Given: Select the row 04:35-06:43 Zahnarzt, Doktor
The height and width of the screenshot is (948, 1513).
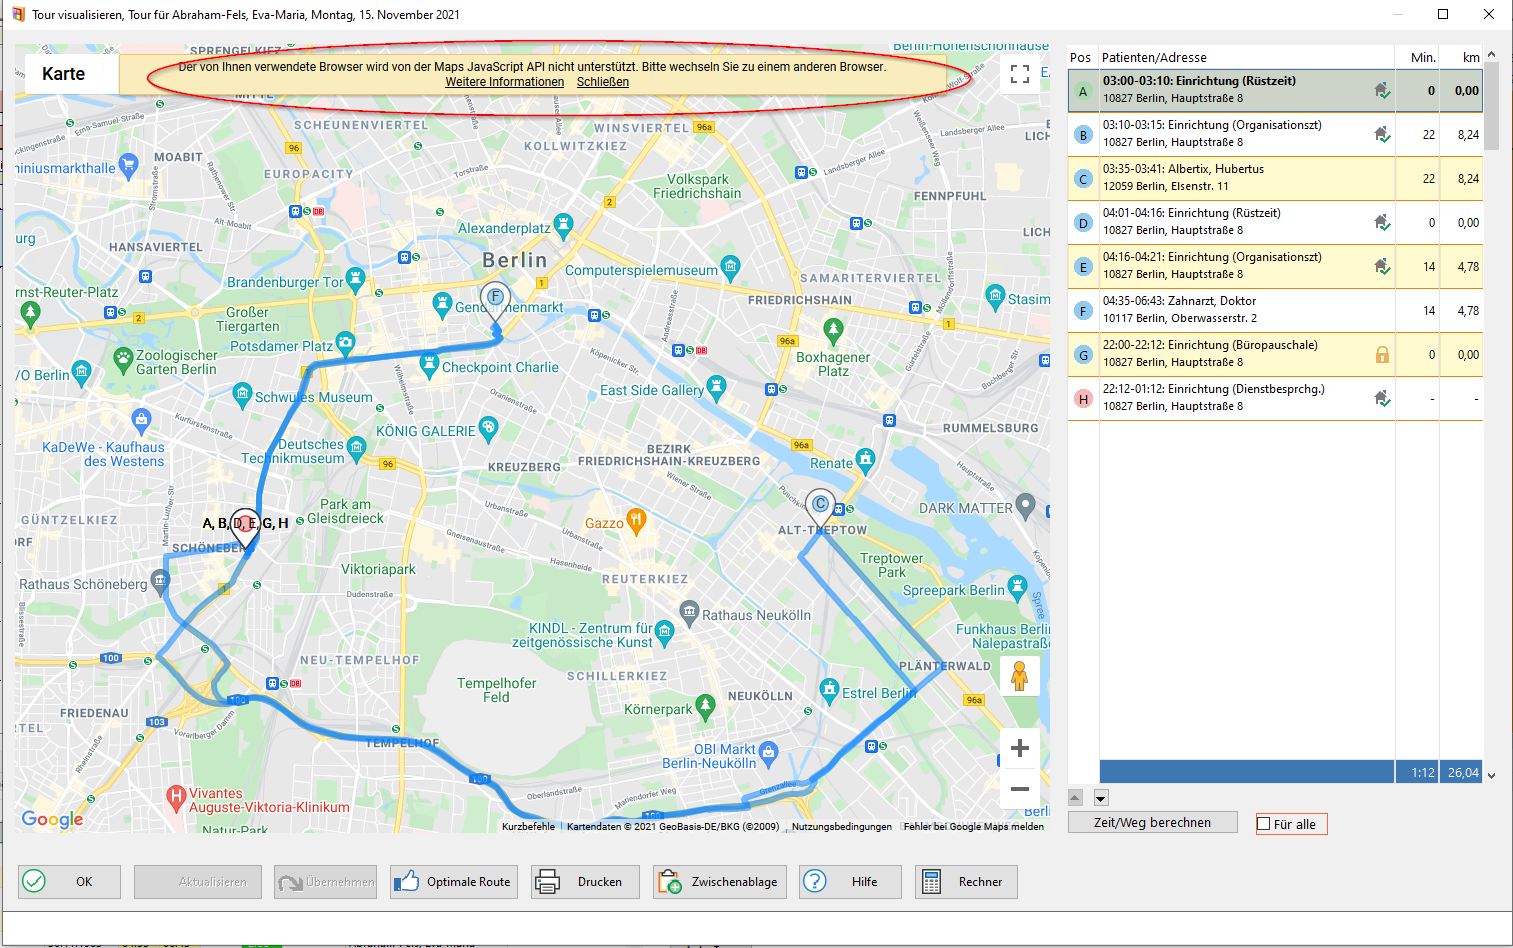Looking at the screenshot, I should tap(1275, 311).
